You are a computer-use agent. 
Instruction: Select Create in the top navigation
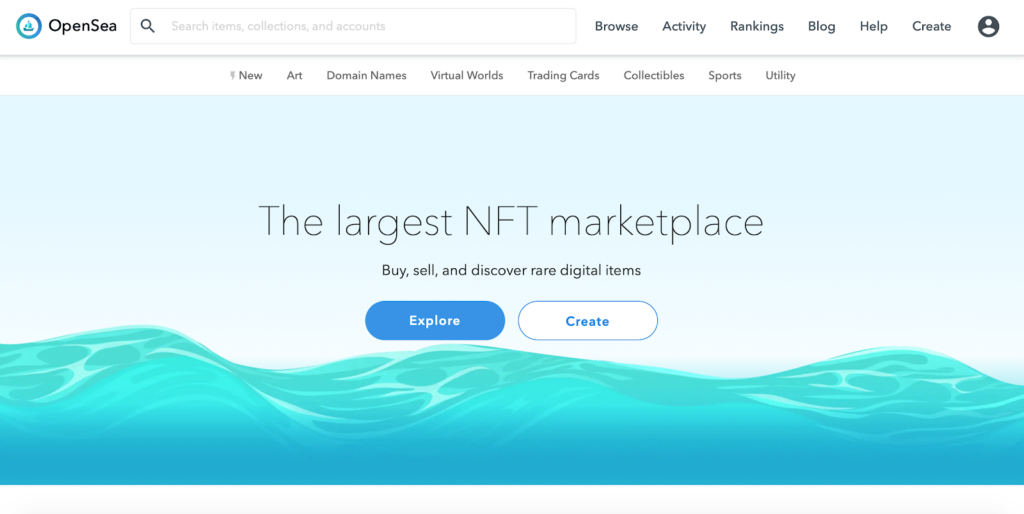(x=931, y=26)
